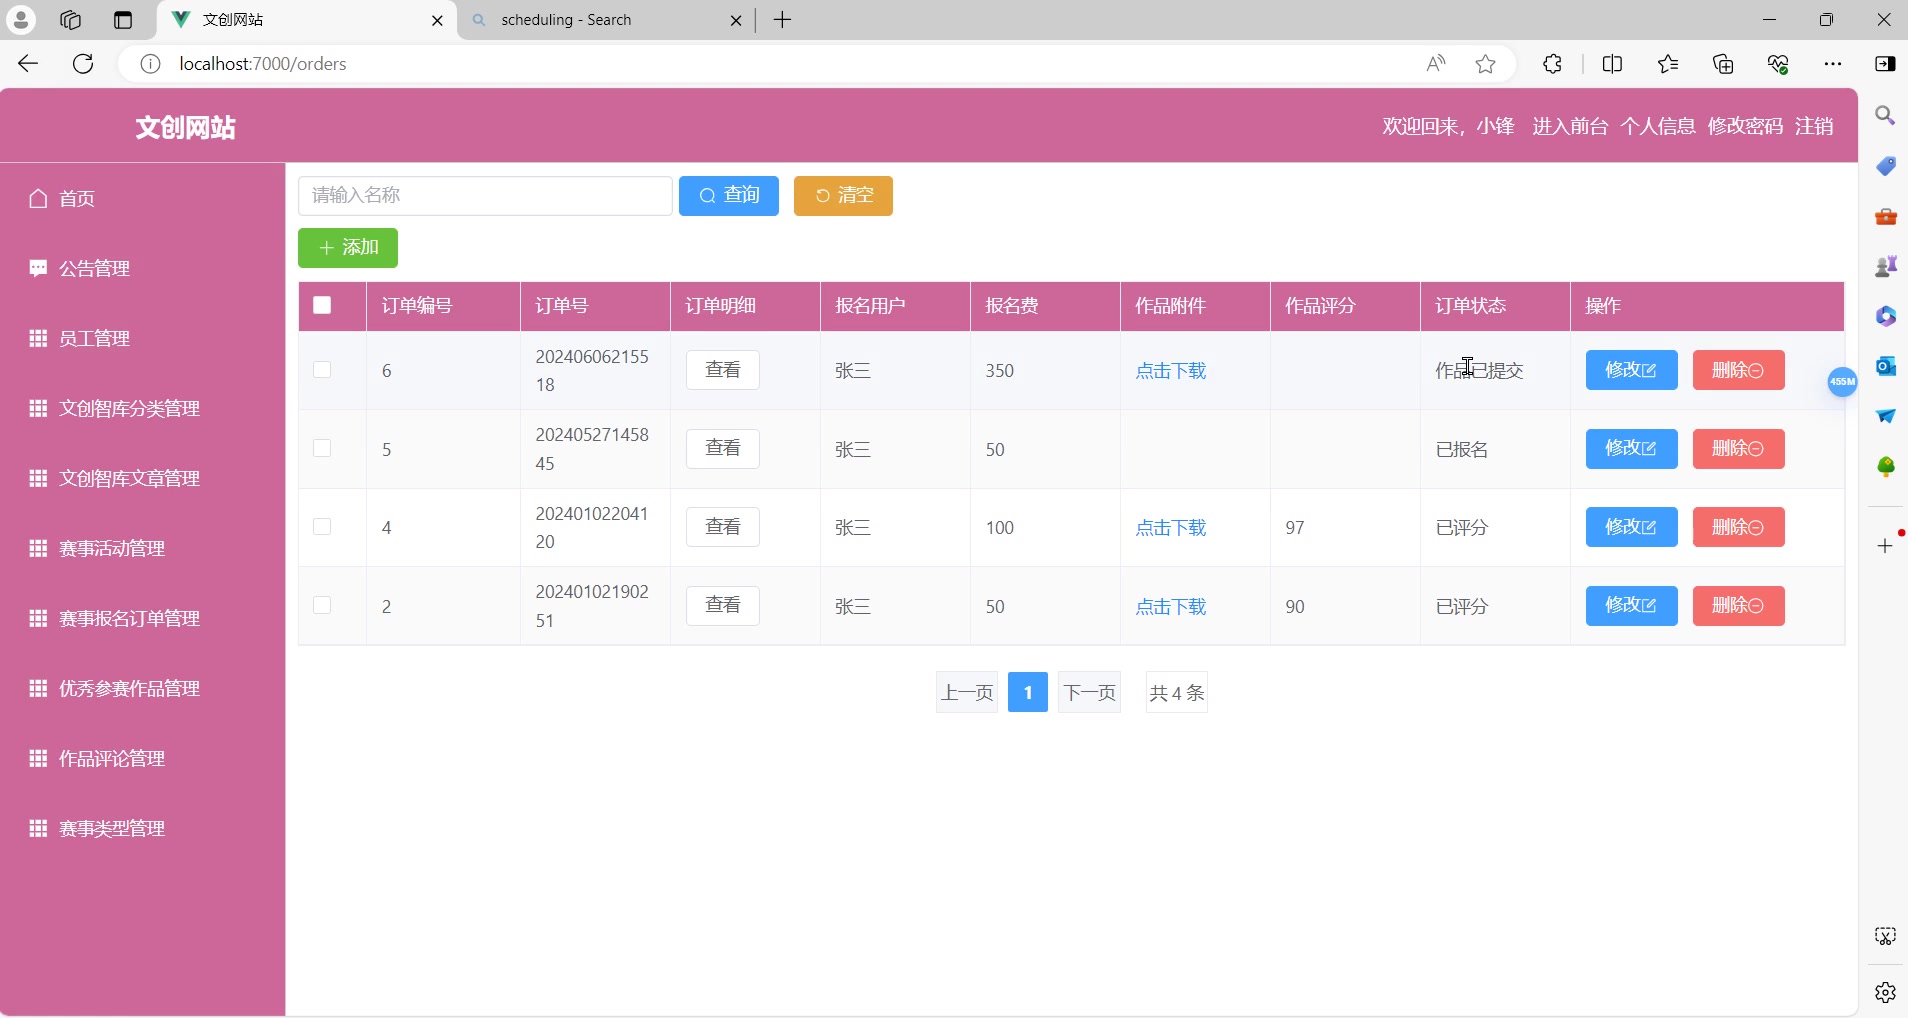Open a new browser tab with plus
Screen dimensions: 1908x1018
(783, 20)
